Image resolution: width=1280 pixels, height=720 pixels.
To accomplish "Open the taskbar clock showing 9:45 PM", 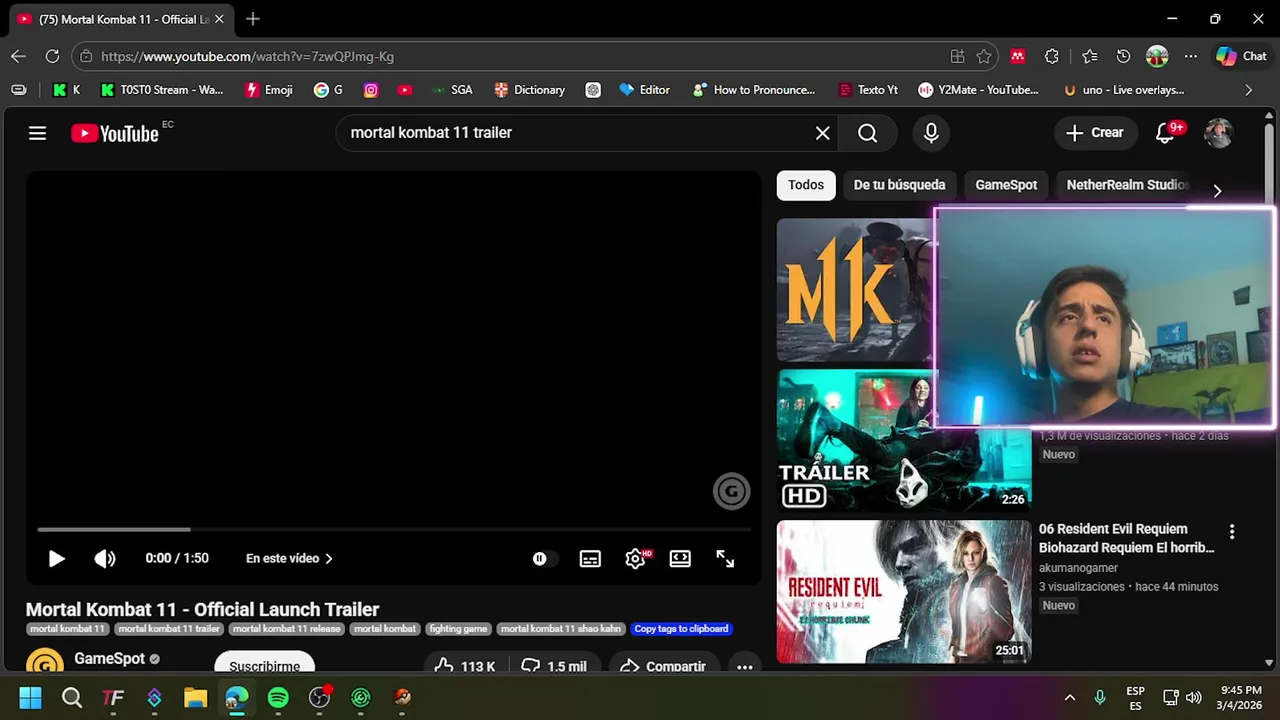I will (x=1240, y=697).
